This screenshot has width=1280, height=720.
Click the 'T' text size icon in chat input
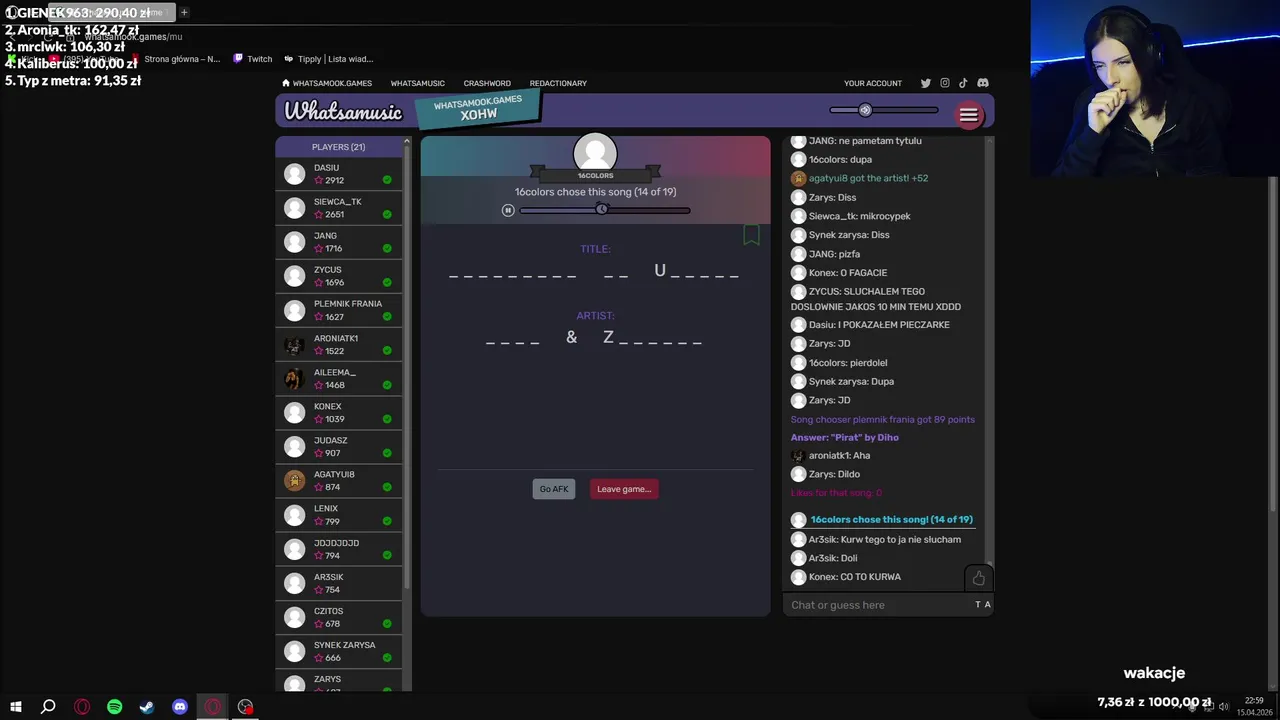[978, 604]
